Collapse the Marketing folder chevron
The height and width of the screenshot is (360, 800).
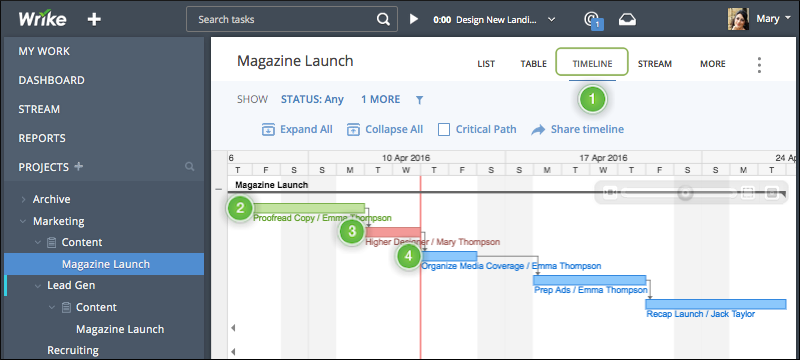pos(23,221)
